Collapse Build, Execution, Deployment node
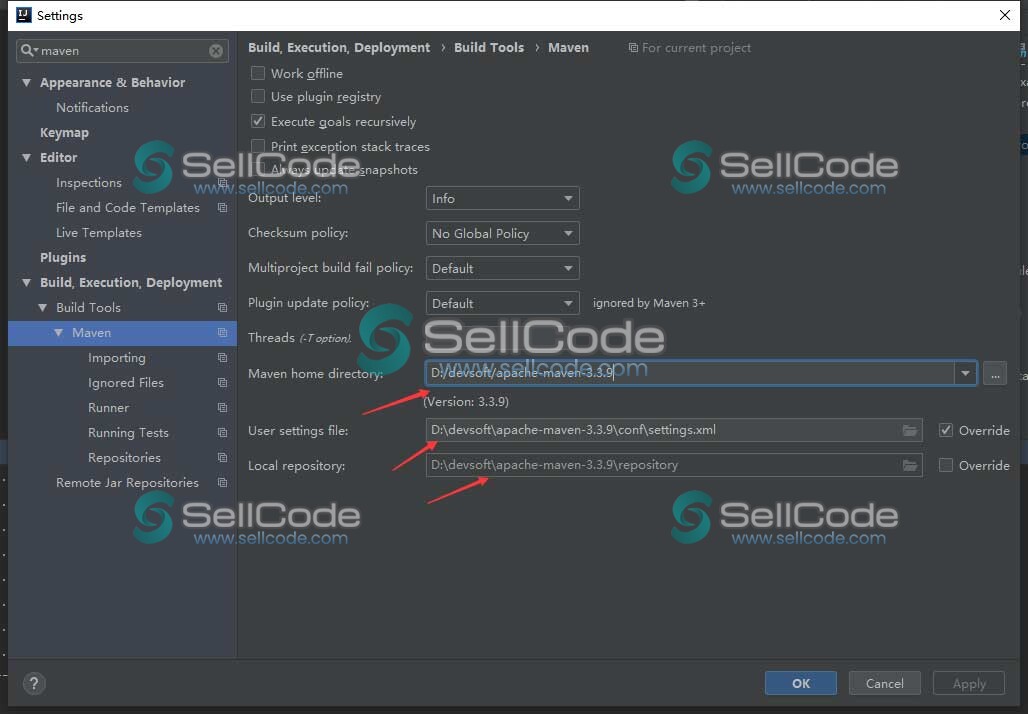Image resolution: width=1028 pixels, height=714 pixels. pos(26,283)
